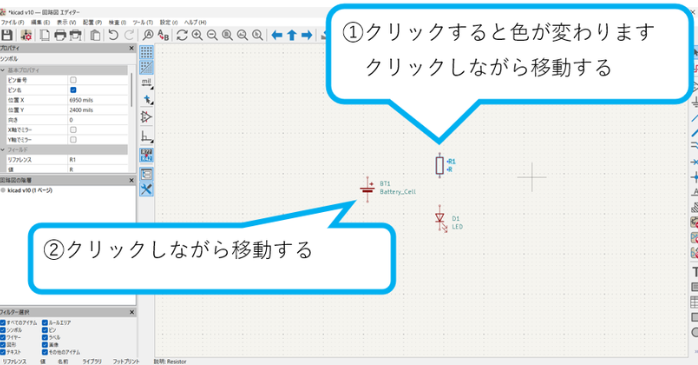The image size is (698, 365).
Task: Open the ヘルプ menu
Action: pyautogui.click(x=195, y=22)
